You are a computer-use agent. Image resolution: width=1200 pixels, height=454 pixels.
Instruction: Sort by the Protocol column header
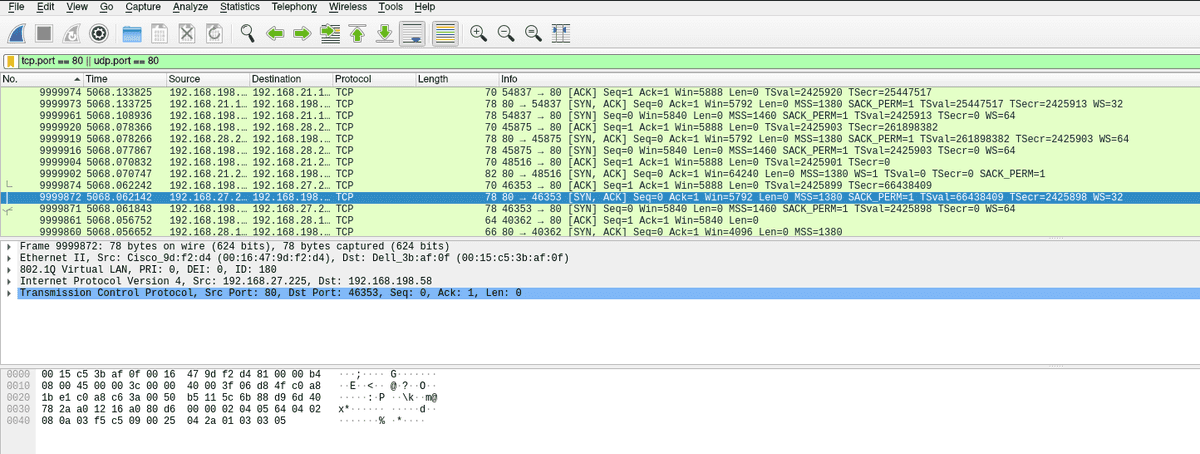point(373,79)
